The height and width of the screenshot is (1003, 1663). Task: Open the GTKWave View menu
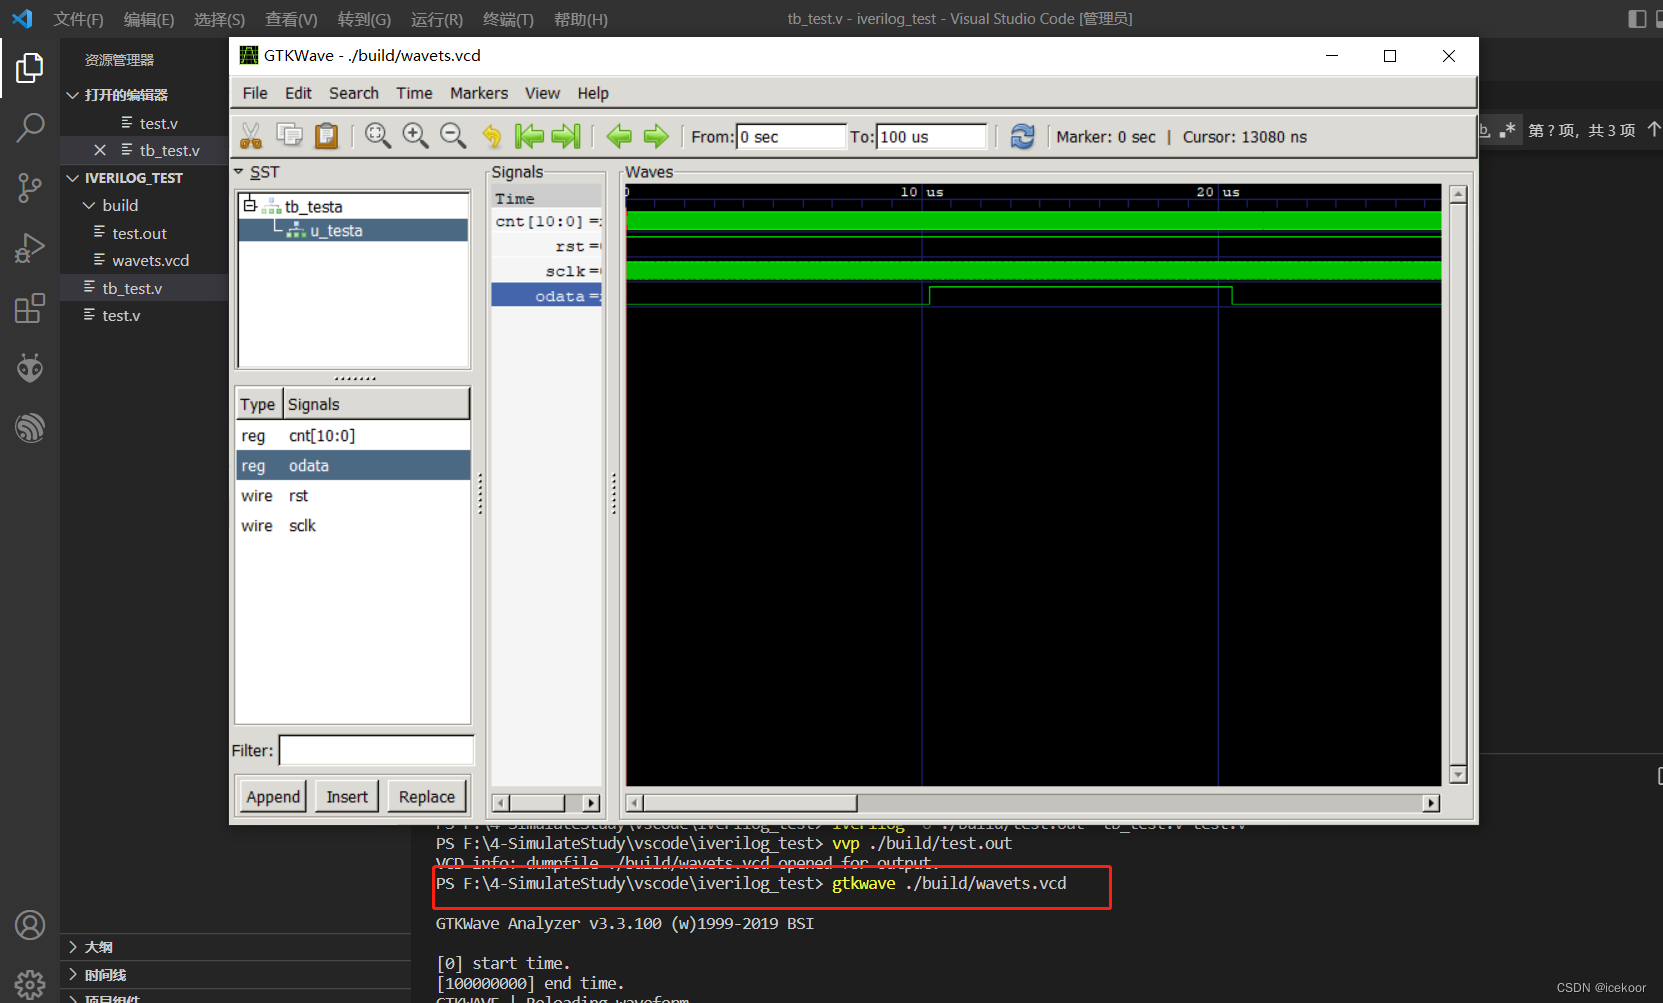click(x=542, y=93)
